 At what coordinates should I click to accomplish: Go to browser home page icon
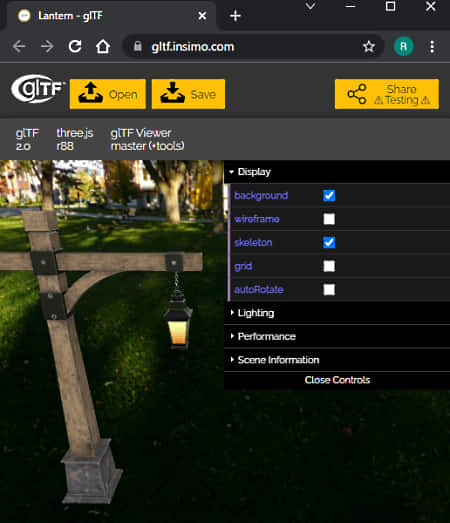click(x=103, y=46)
